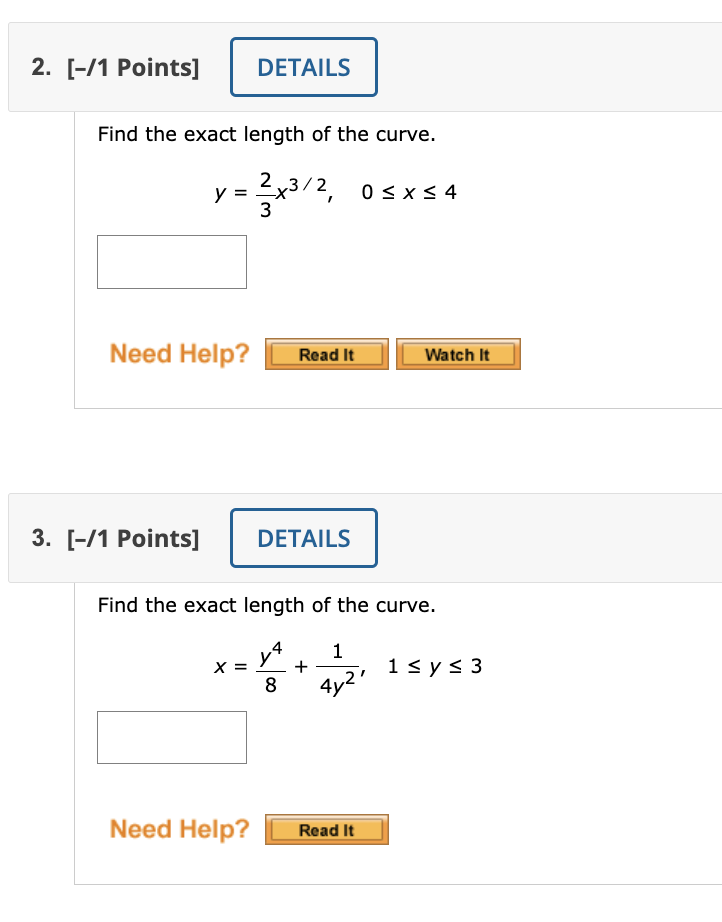Click Read It under question 3

pos(326,829)
